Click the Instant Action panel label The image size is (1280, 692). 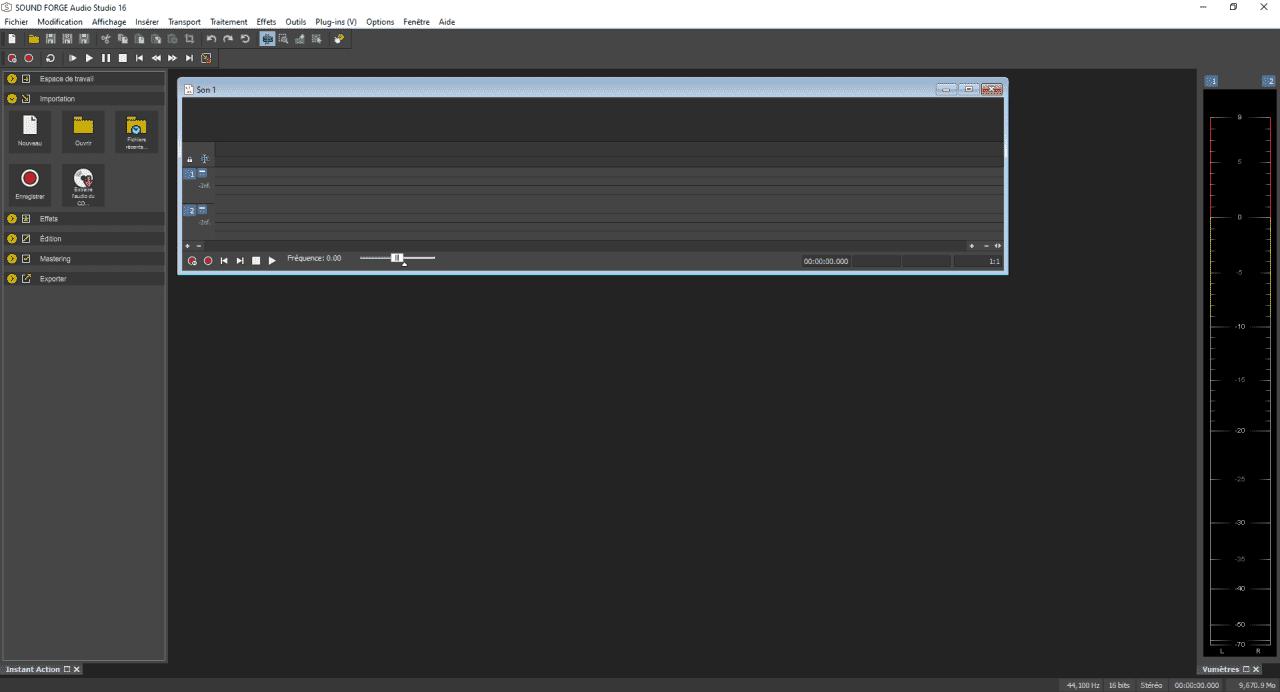point(33,669)
